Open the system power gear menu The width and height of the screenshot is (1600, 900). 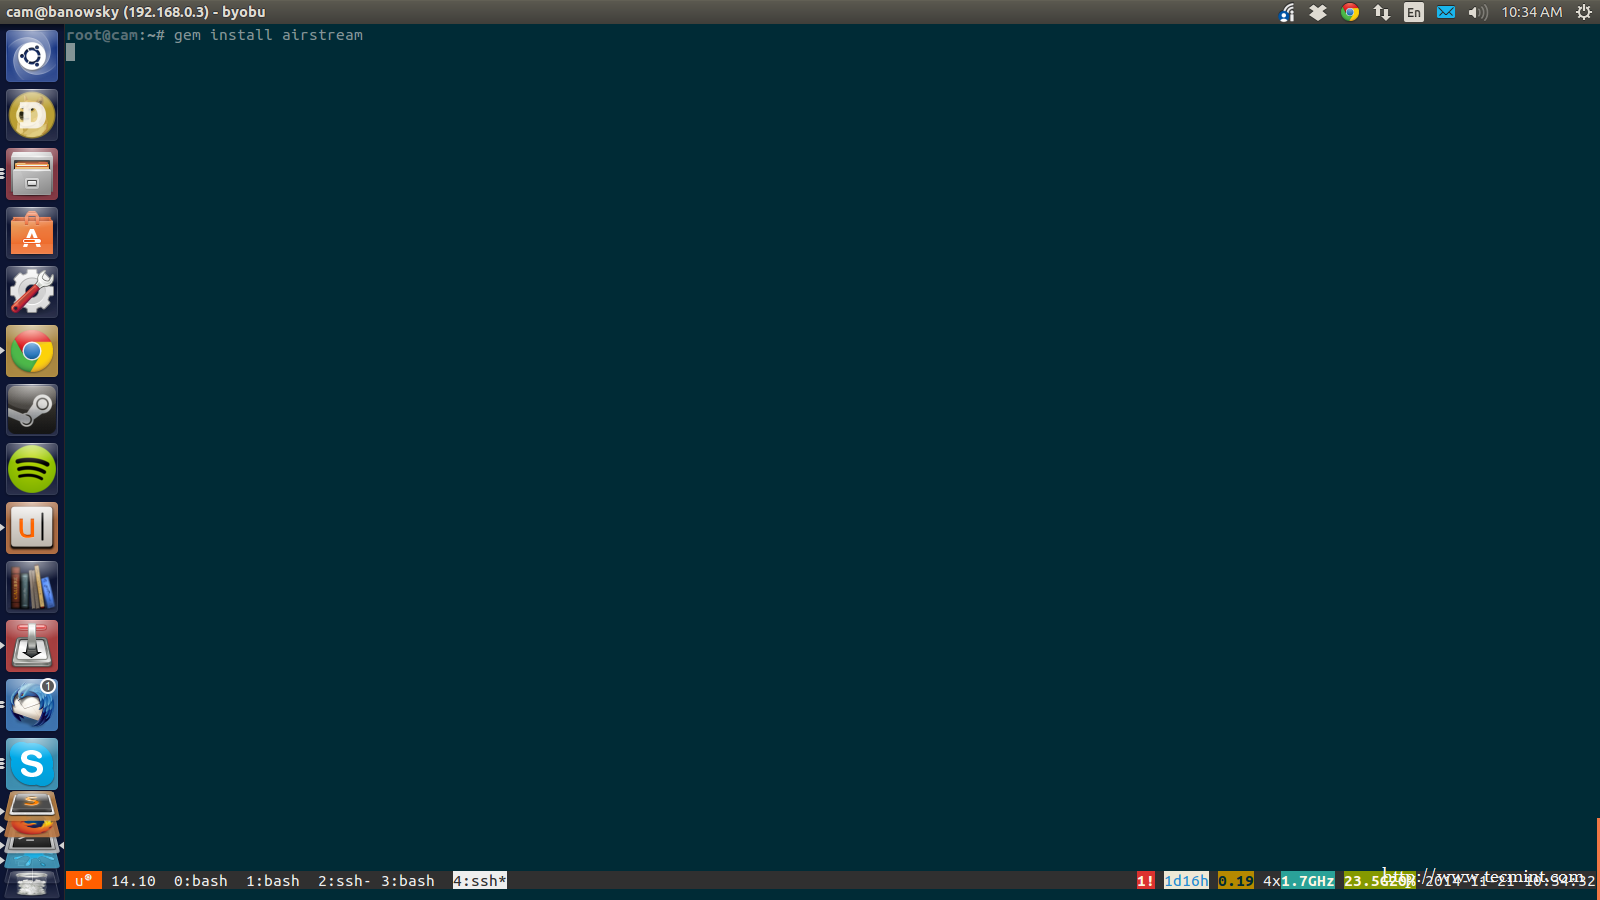pyautogui.click(x=1583, y=12)
